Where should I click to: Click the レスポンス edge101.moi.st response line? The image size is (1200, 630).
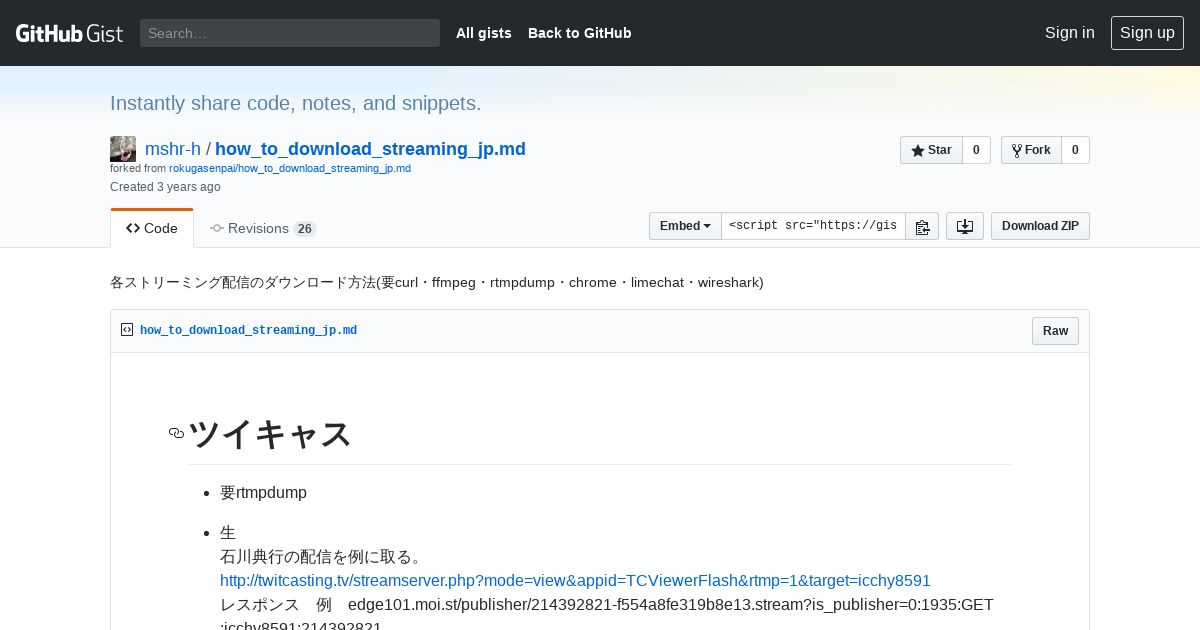(x=607, y=604)
